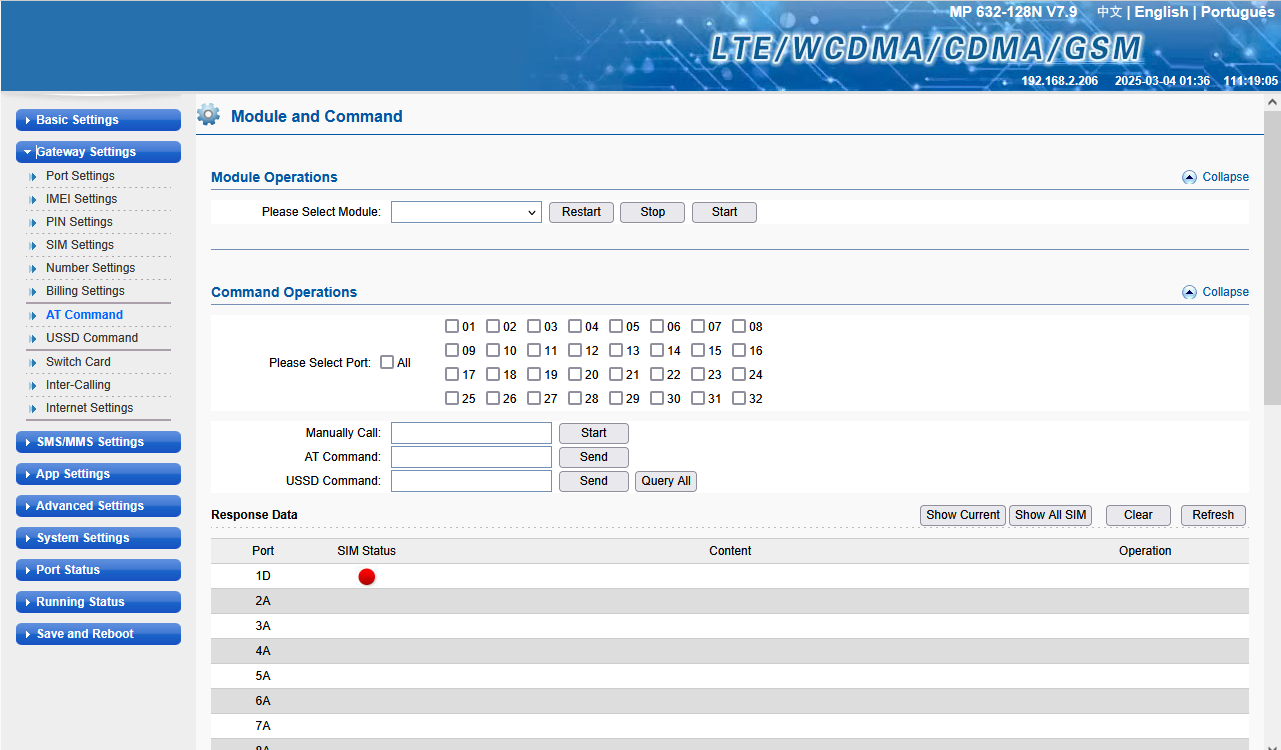Click the Collapse arrow icon for Module Operations

click(x=1189, y=177)
